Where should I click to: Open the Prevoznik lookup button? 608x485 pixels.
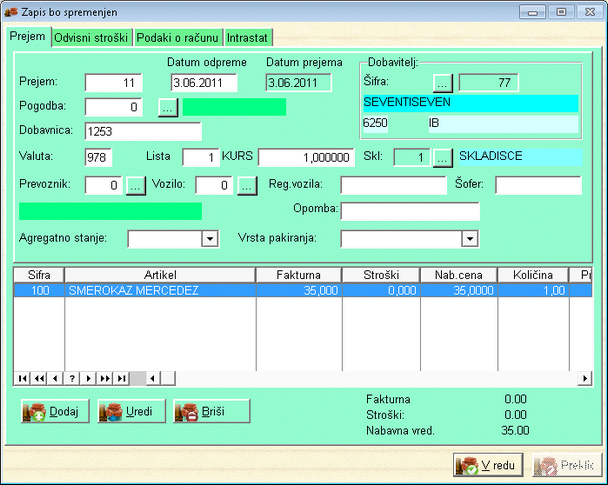pyautogui.click(x=136, y=185)
